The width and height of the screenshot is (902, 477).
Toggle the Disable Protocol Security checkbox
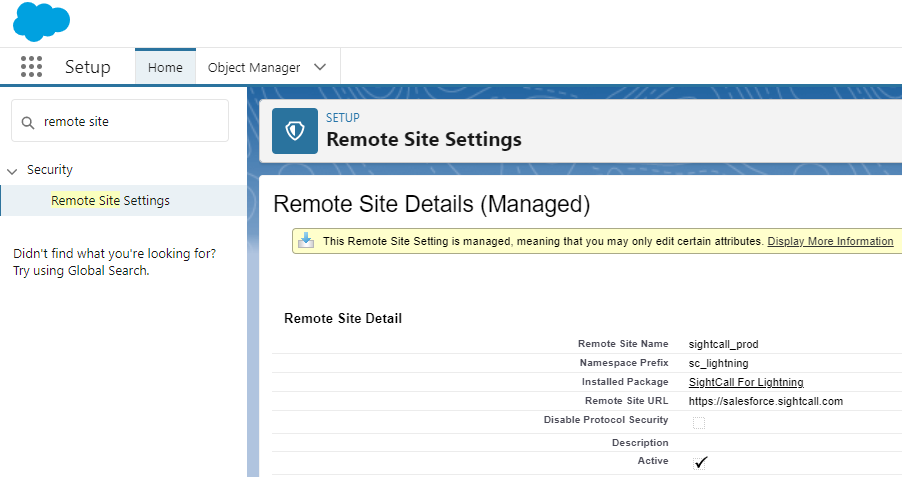pos(699,423)
